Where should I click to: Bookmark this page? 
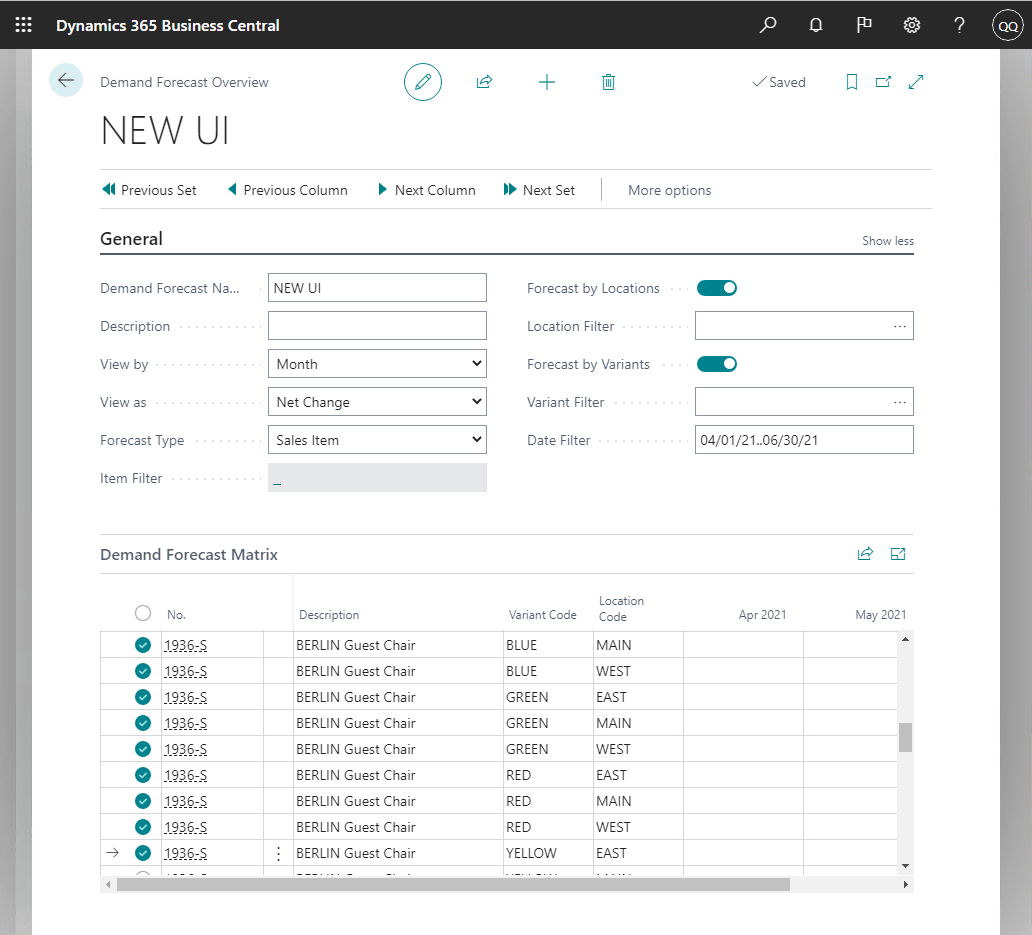(852, 82)
